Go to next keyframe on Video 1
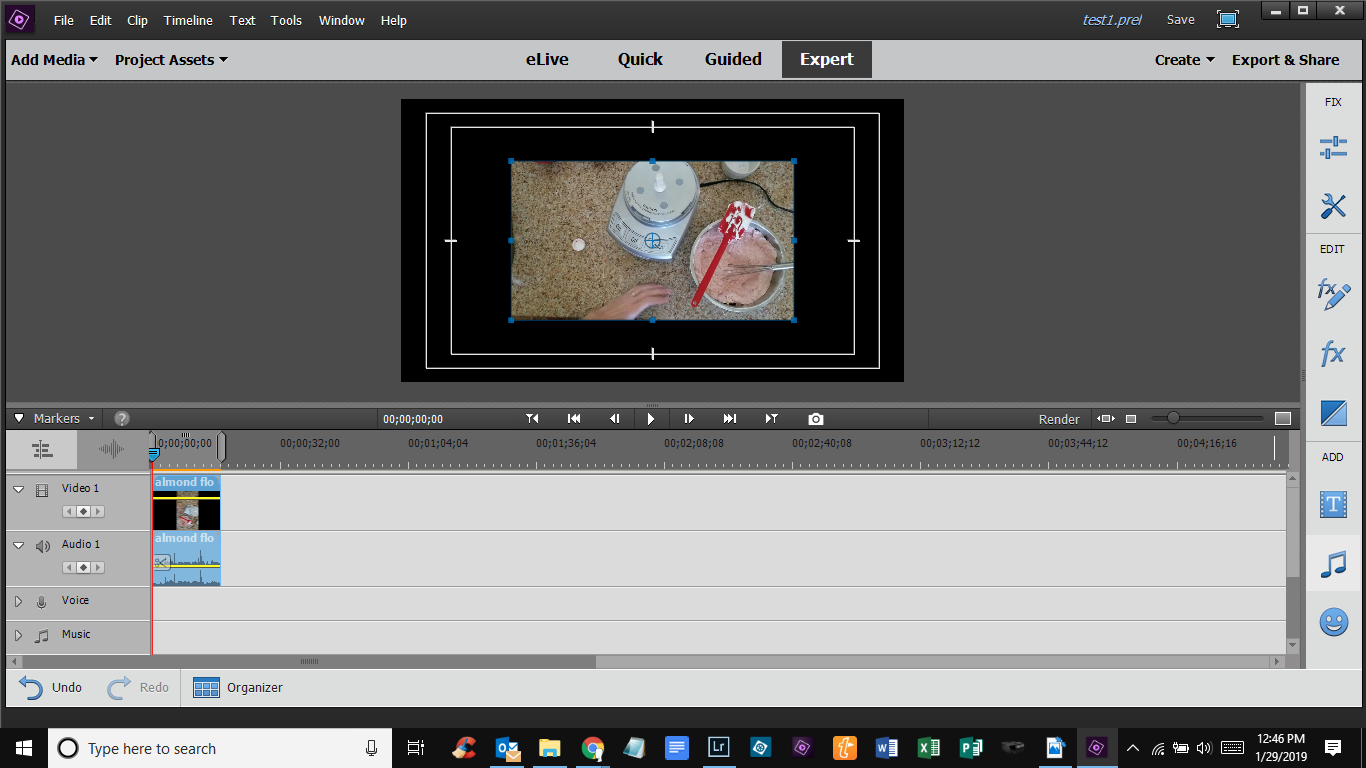 (x=98, y=511)
